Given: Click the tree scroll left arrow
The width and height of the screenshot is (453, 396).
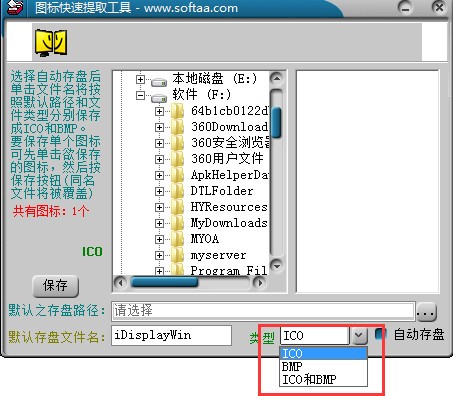Looking at the screenshot, I should (x=120, y=283).
